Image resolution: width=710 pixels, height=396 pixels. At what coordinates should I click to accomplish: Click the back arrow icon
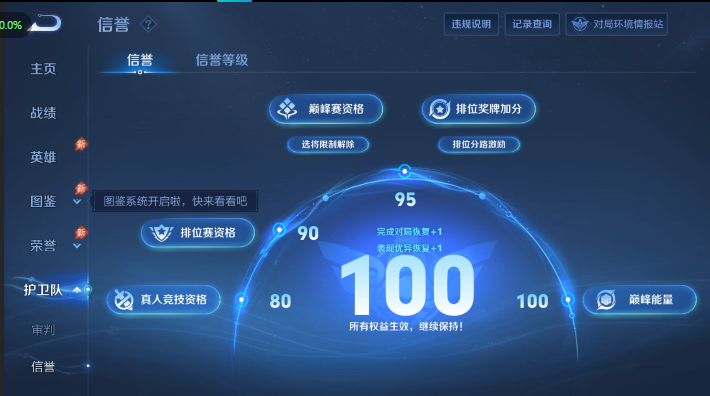(x=45, y=23)
